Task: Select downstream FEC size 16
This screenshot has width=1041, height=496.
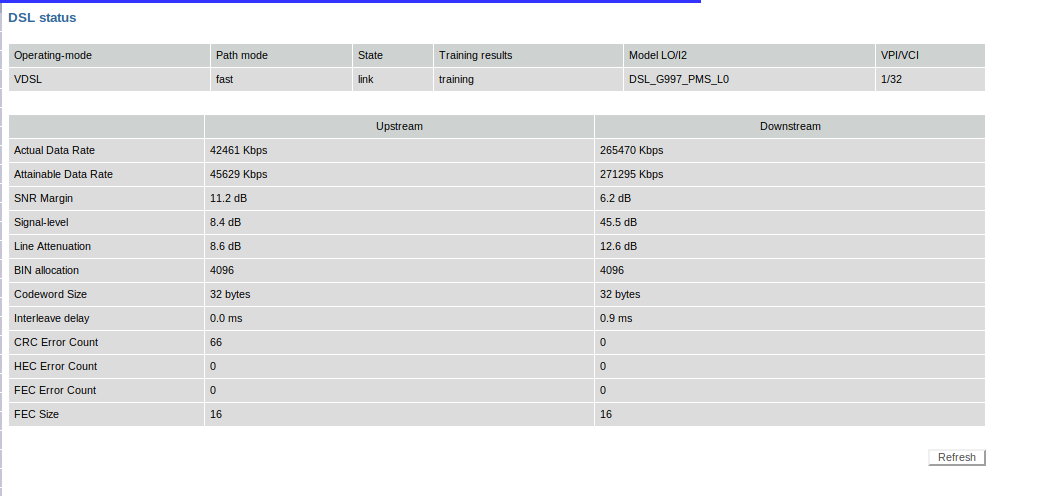Action: tap(605, 413)
